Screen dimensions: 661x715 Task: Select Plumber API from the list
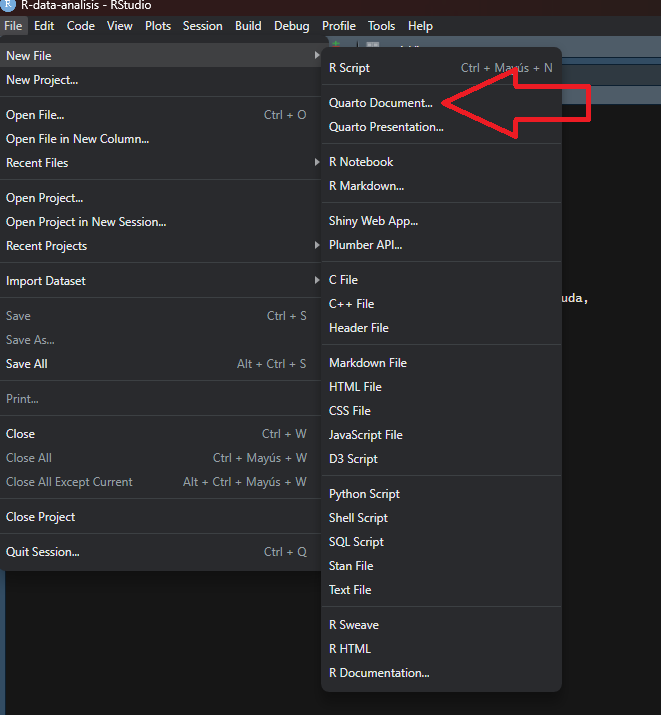click(365, 245)
